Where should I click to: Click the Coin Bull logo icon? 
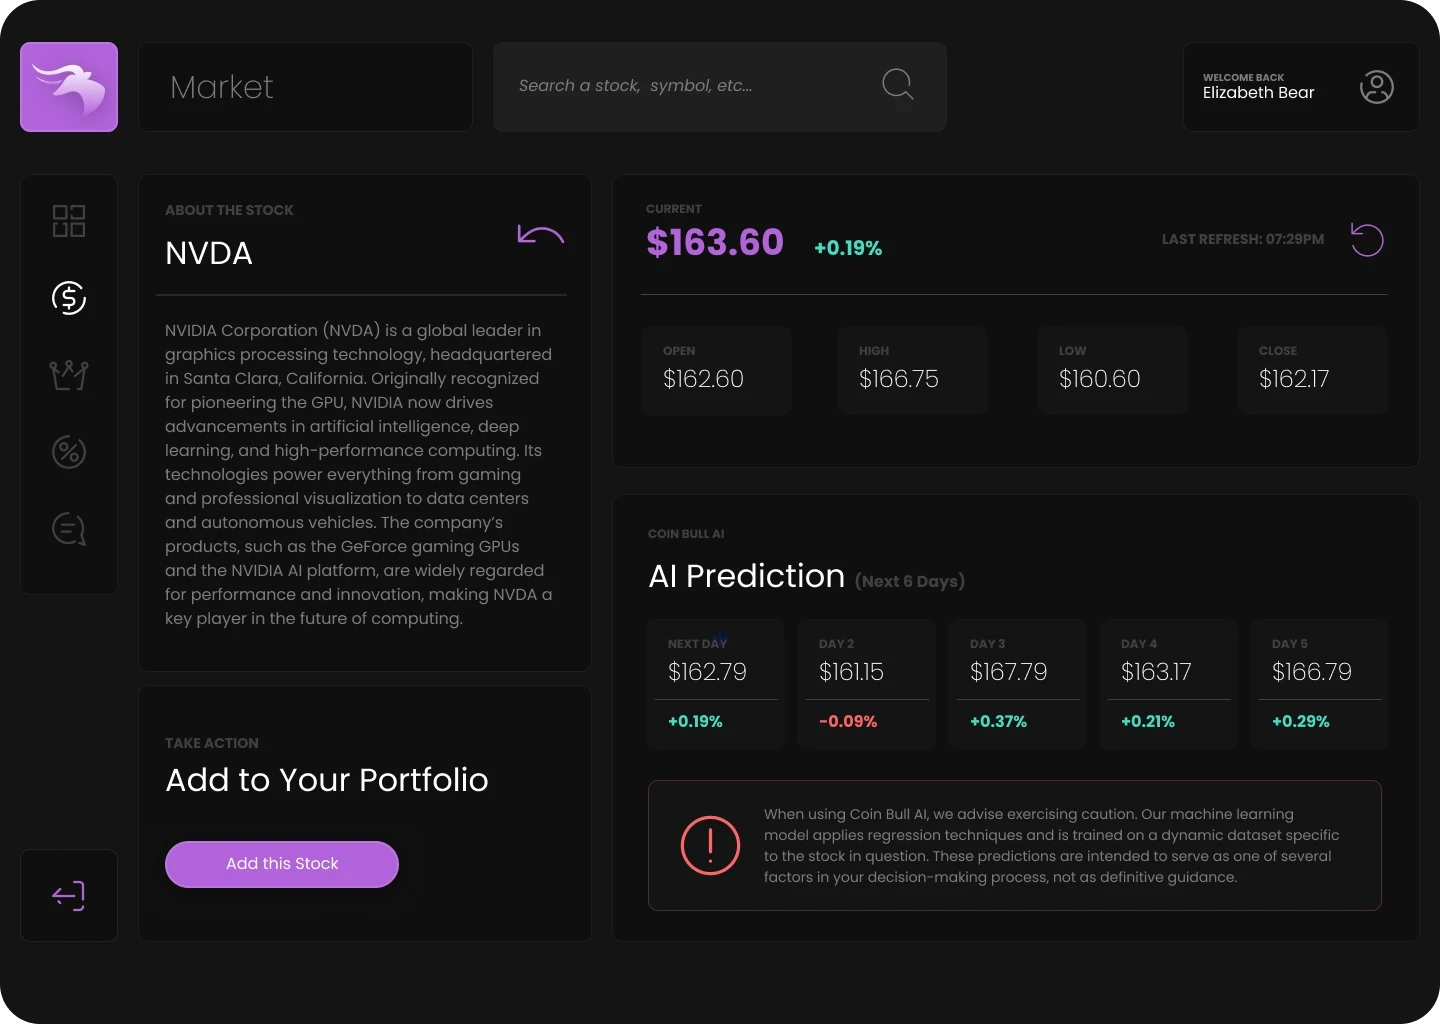[69, 87]
